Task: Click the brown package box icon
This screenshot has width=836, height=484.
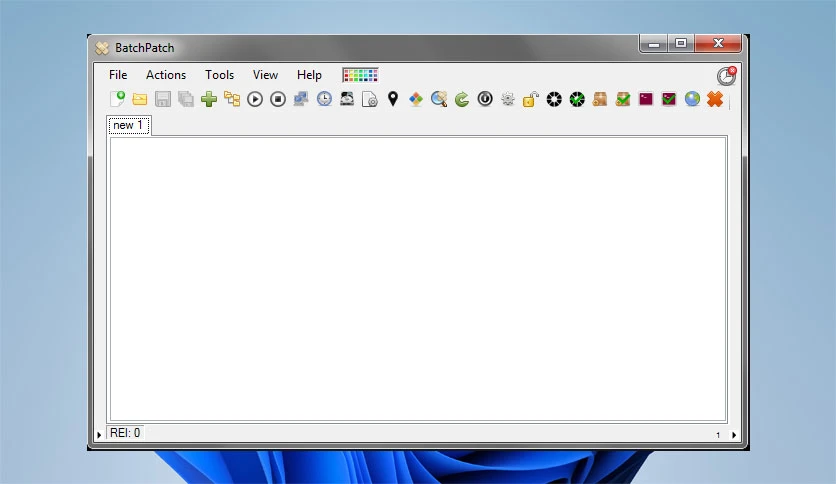Action: click(x=600, y=99)
